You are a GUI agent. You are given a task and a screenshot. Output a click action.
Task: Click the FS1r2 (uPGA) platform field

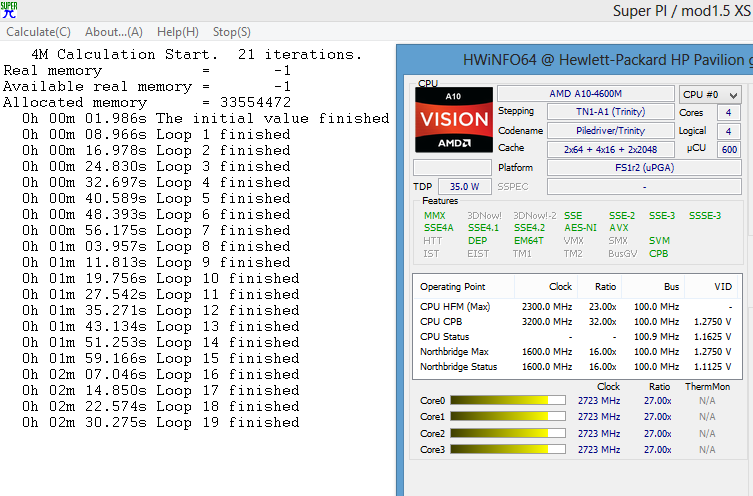644,168
